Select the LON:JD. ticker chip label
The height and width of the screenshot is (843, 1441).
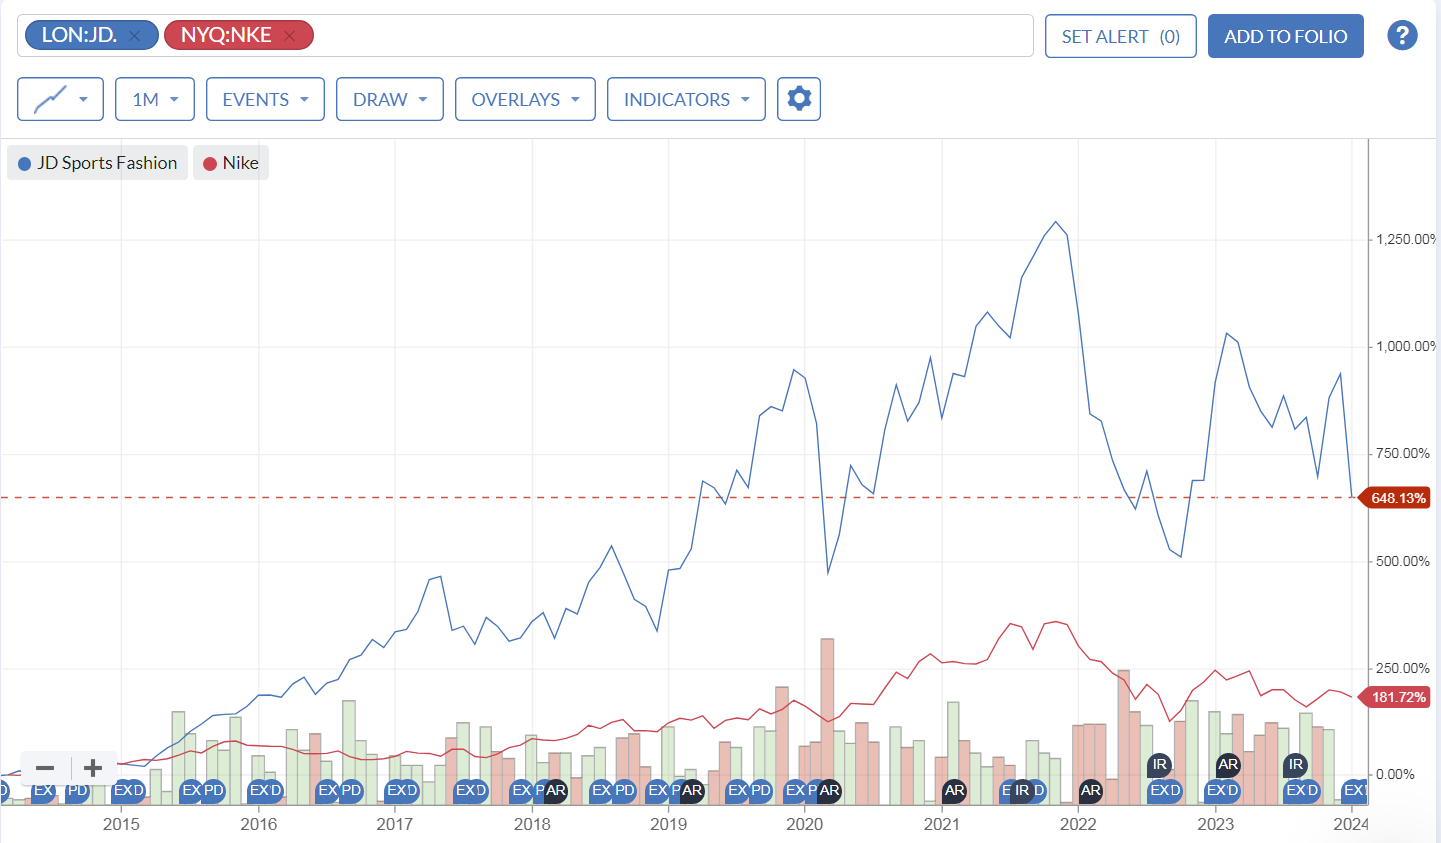(x=79, y=35)
